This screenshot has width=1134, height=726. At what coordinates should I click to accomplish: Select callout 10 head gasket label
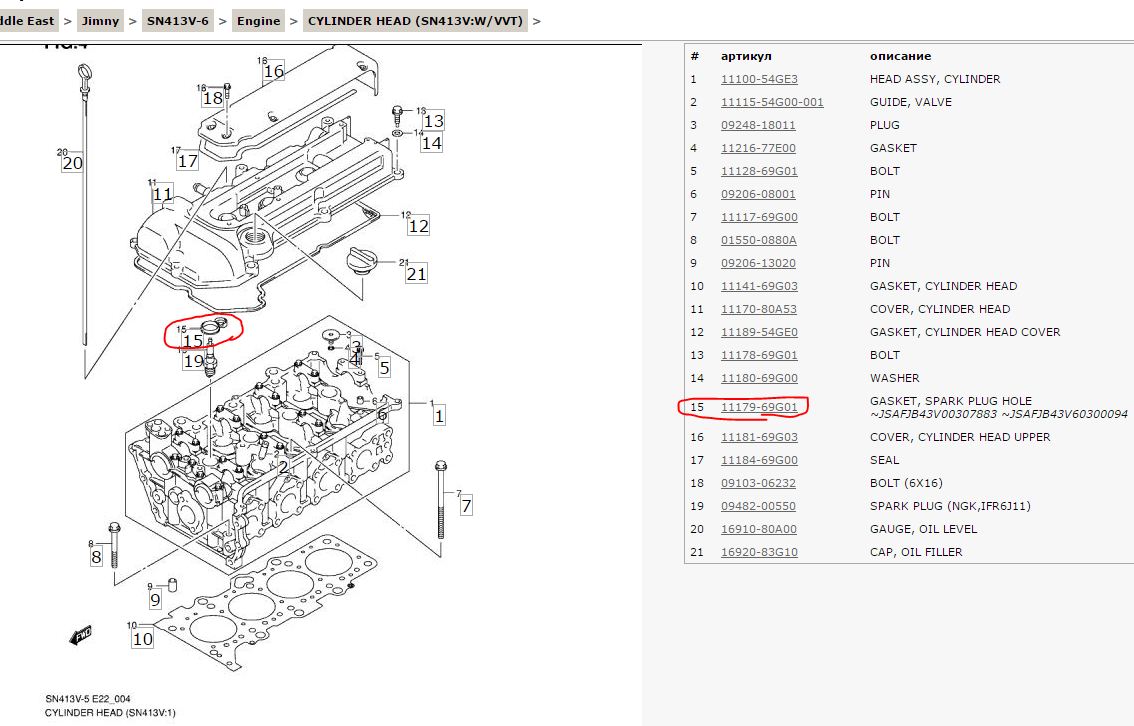coord(143,639)
